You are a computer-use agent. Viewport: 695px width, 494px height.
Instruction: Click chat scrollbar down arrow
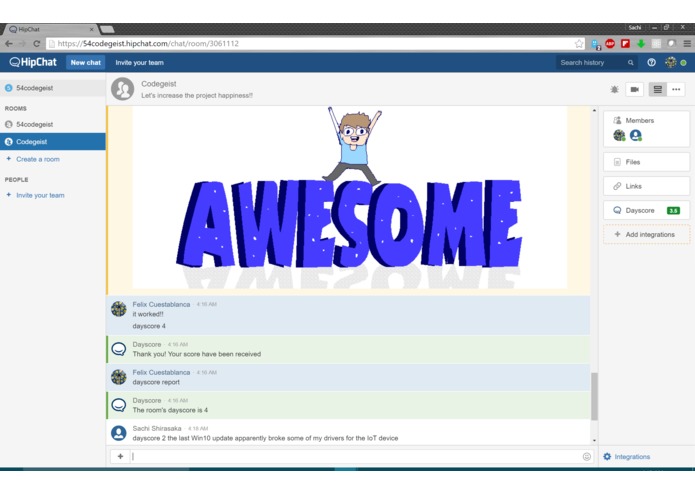(594, 440)
